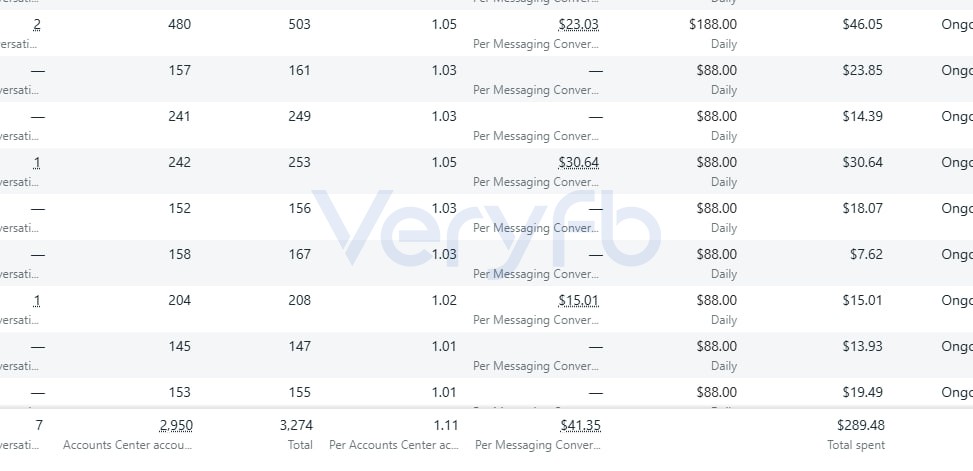
Task: Select the $13.93 amount spent cell
Action: tap(863, 346)
